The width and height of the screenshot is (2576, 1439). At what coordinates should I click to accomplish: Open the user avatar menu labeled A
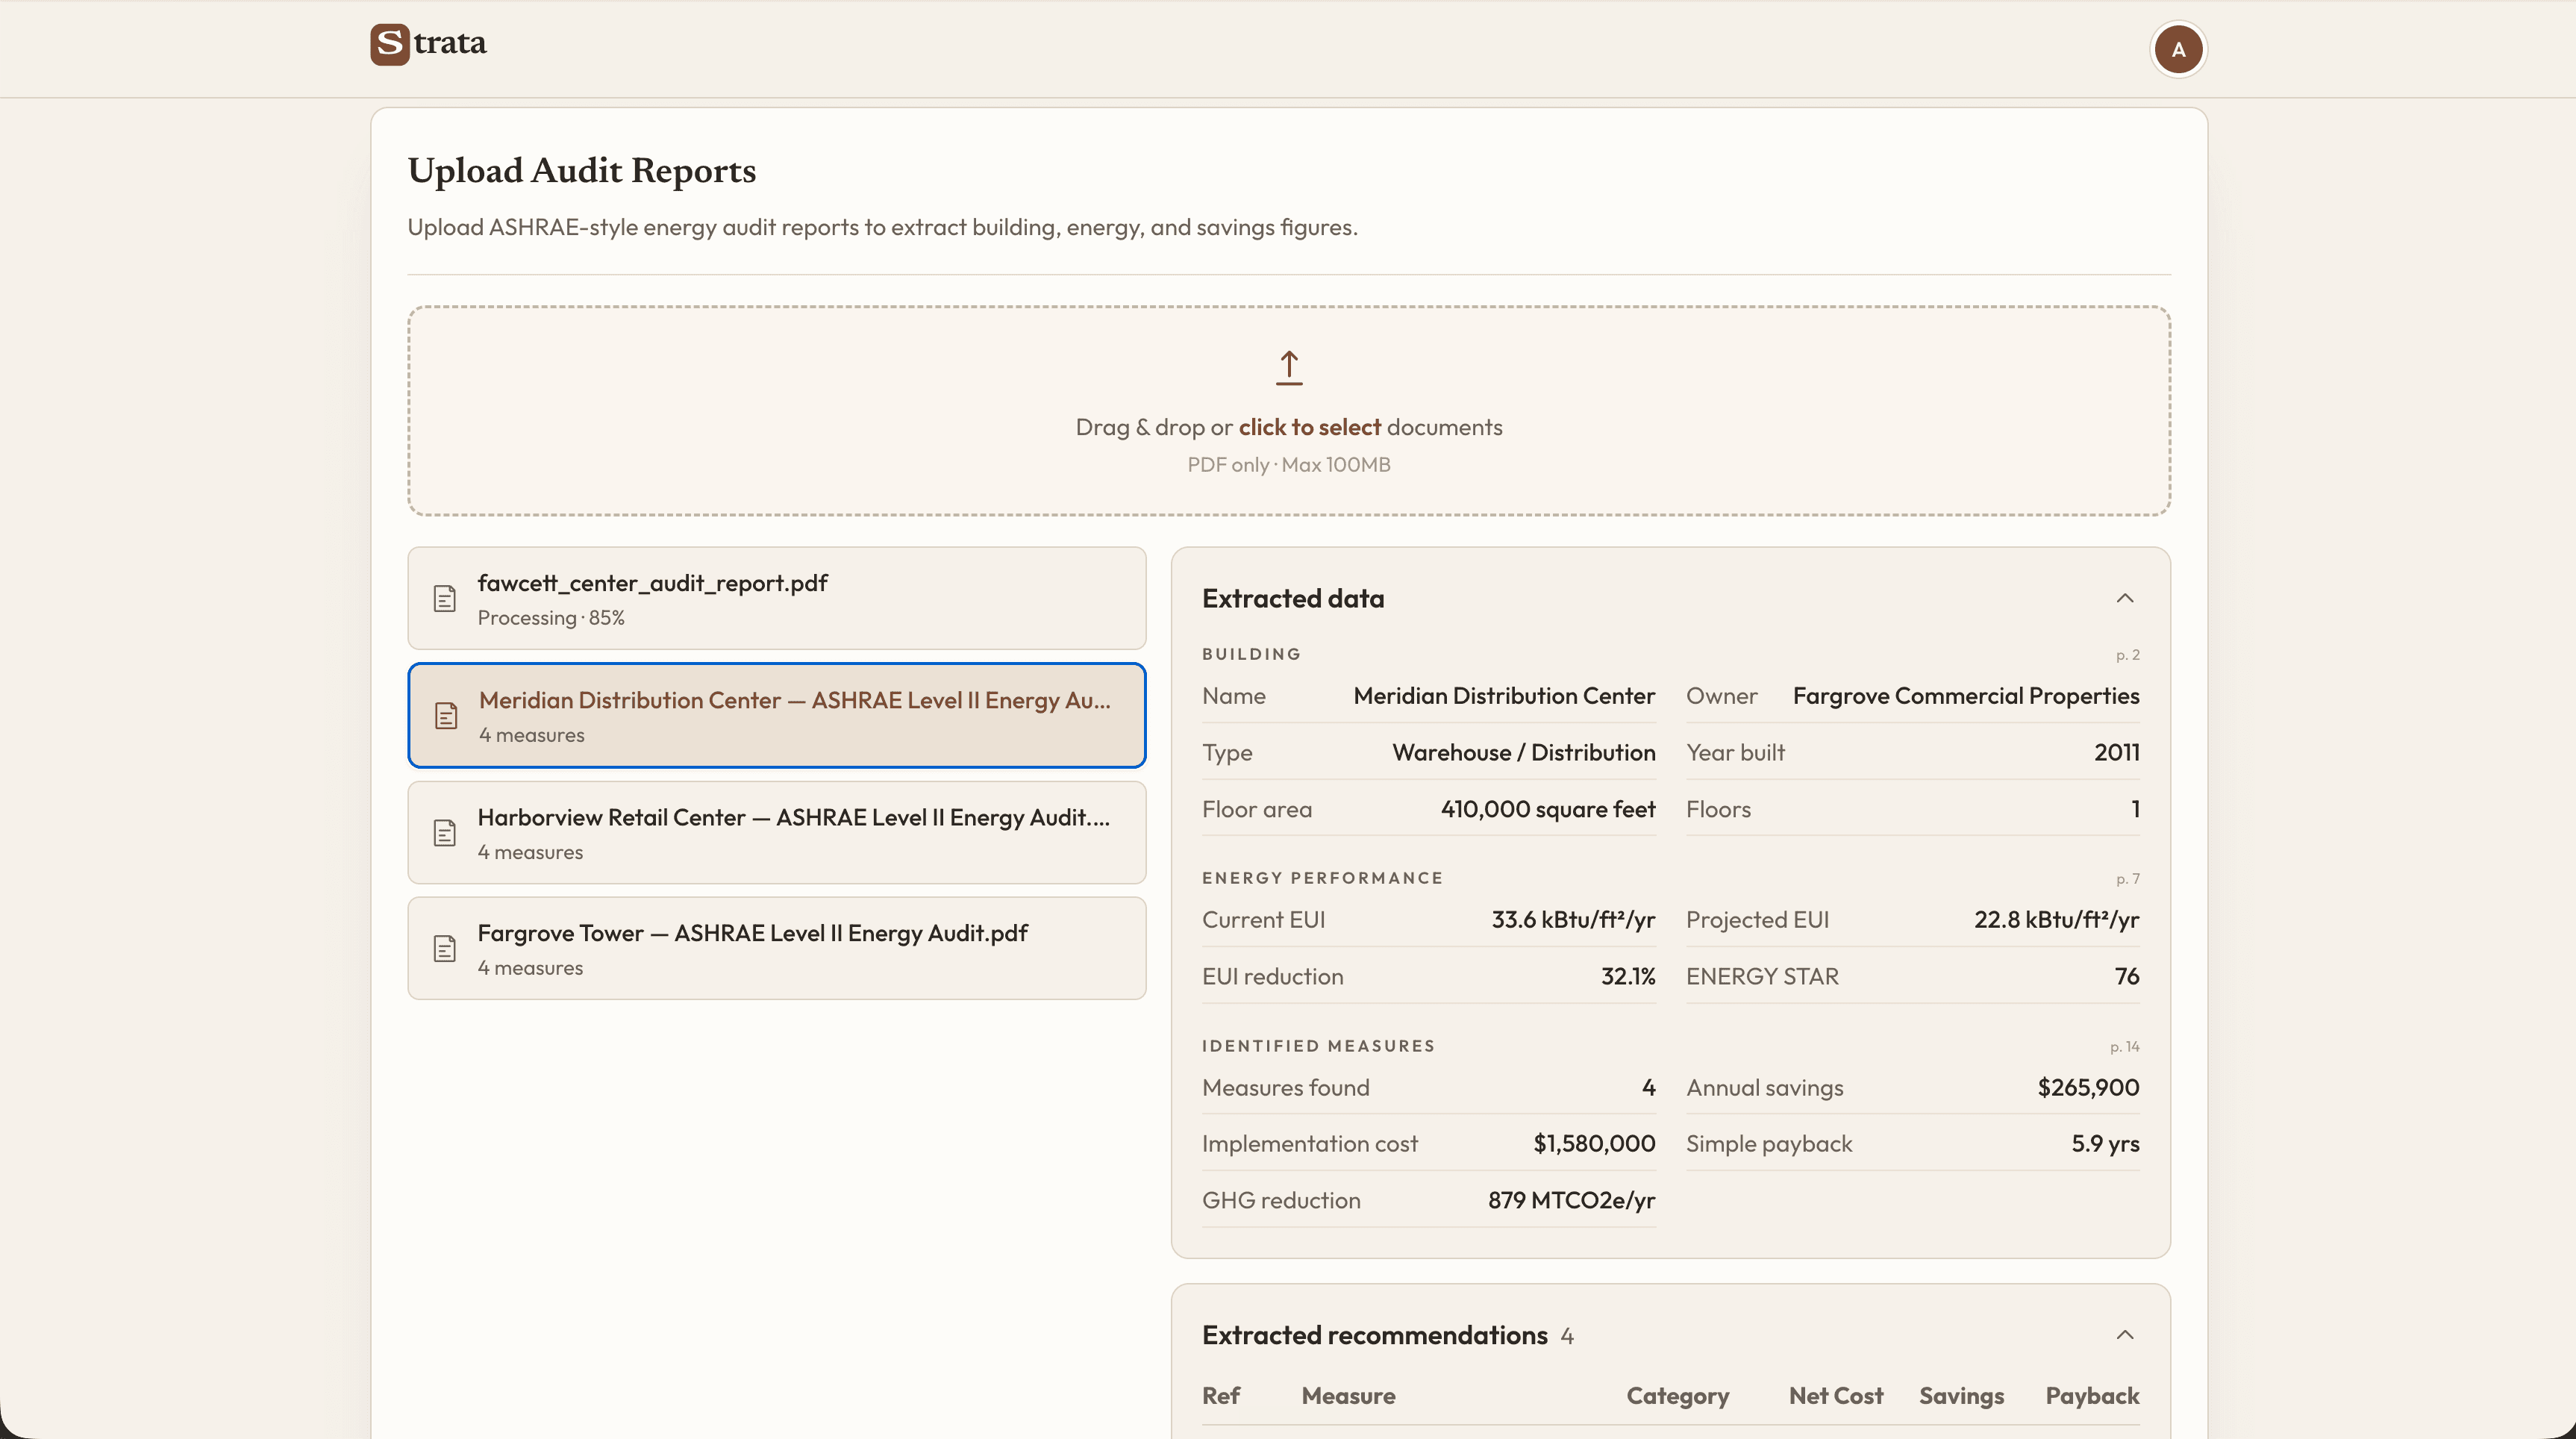[x=2178, y=49]
